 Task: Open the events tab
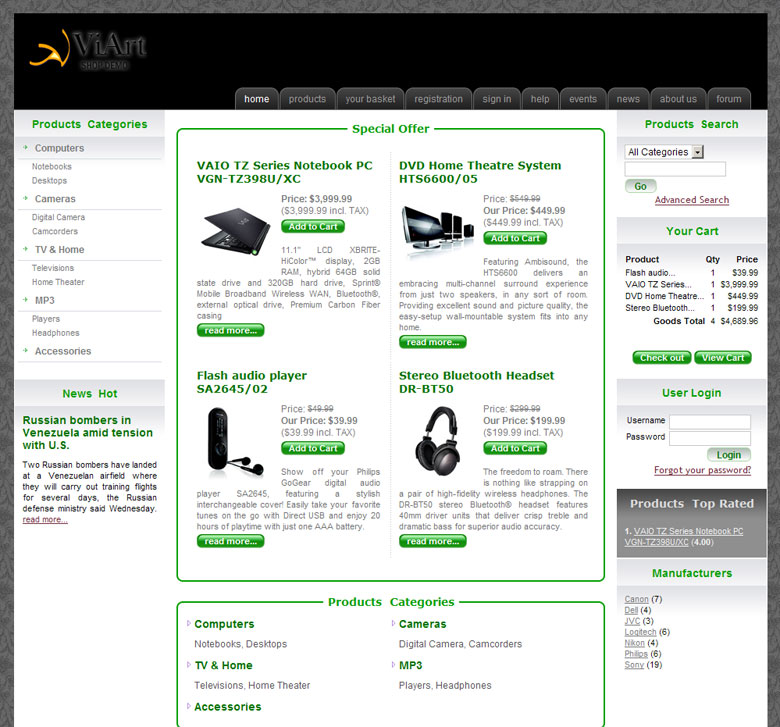tap(583, 99)
